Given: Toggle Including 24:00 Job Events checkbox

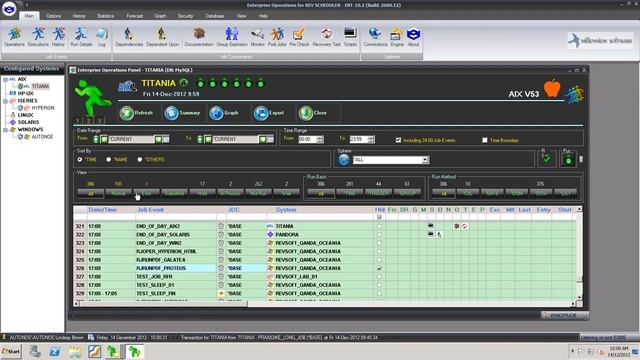Looking at the screenshot, I should [x=398, y=140].
